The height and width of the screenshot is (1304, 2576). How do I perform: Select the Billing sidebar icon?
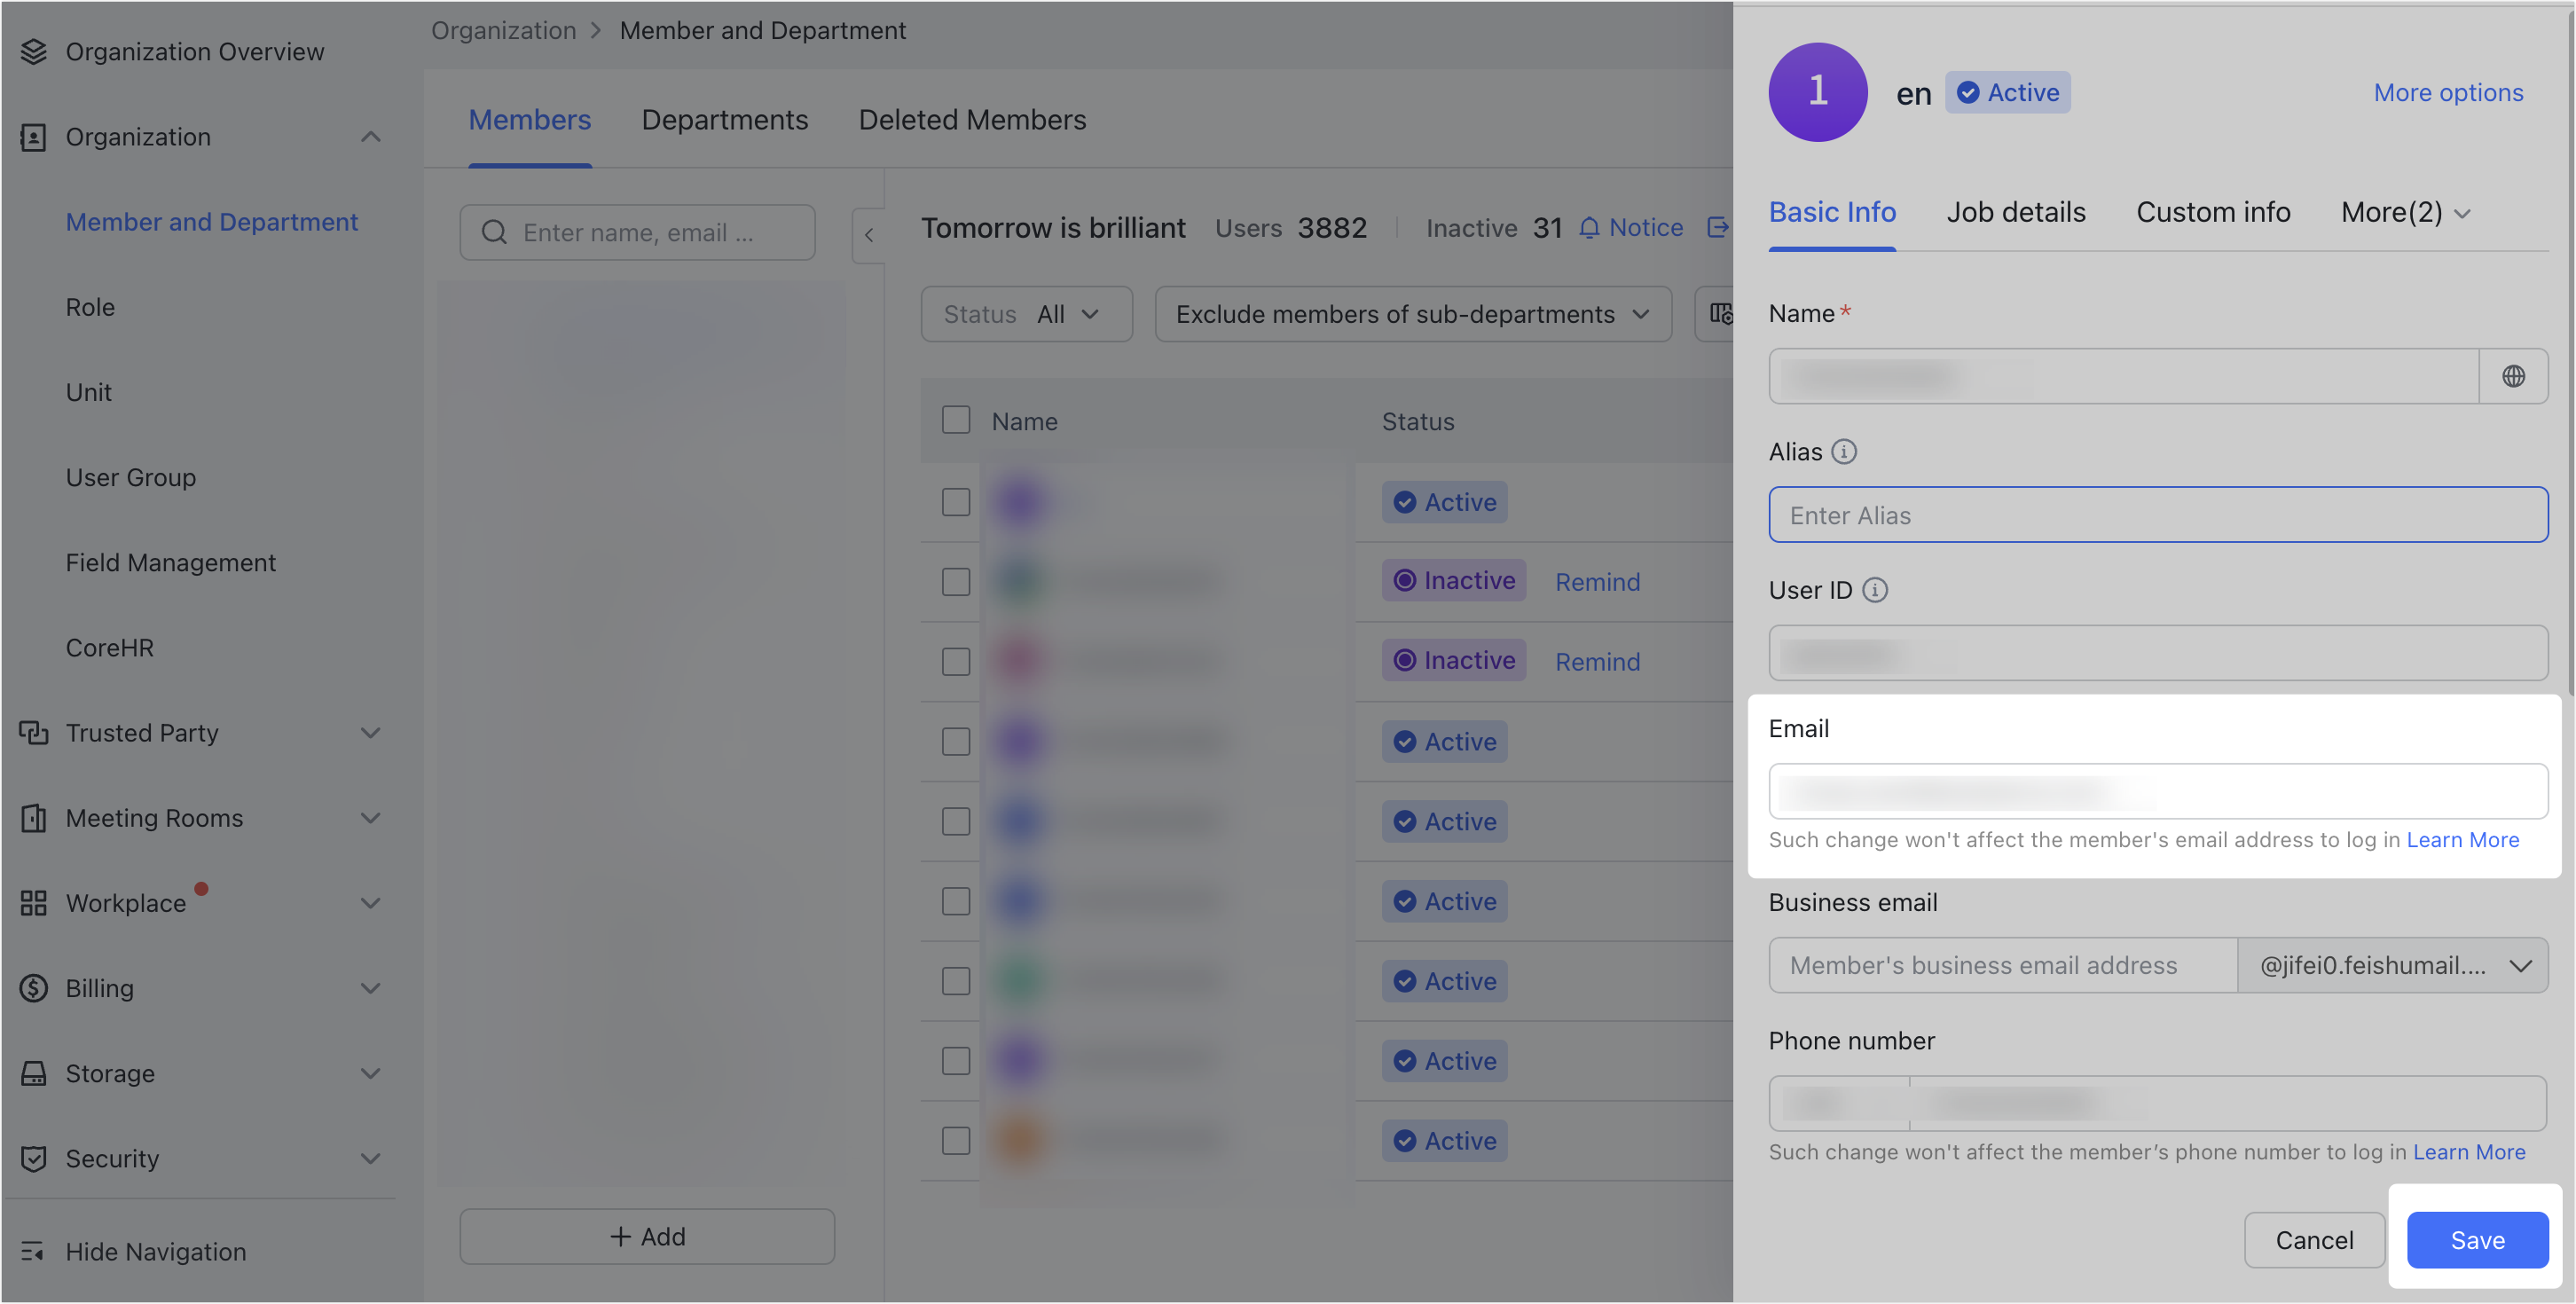[31, 988]
